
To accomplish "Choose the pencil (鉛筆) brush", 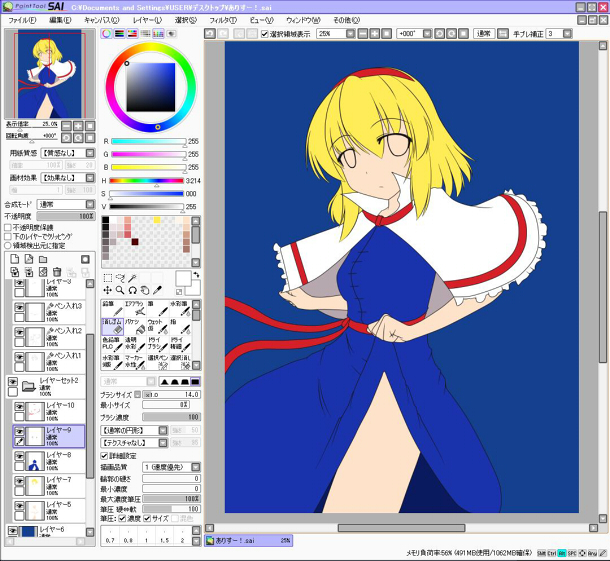I will point(112,308).
